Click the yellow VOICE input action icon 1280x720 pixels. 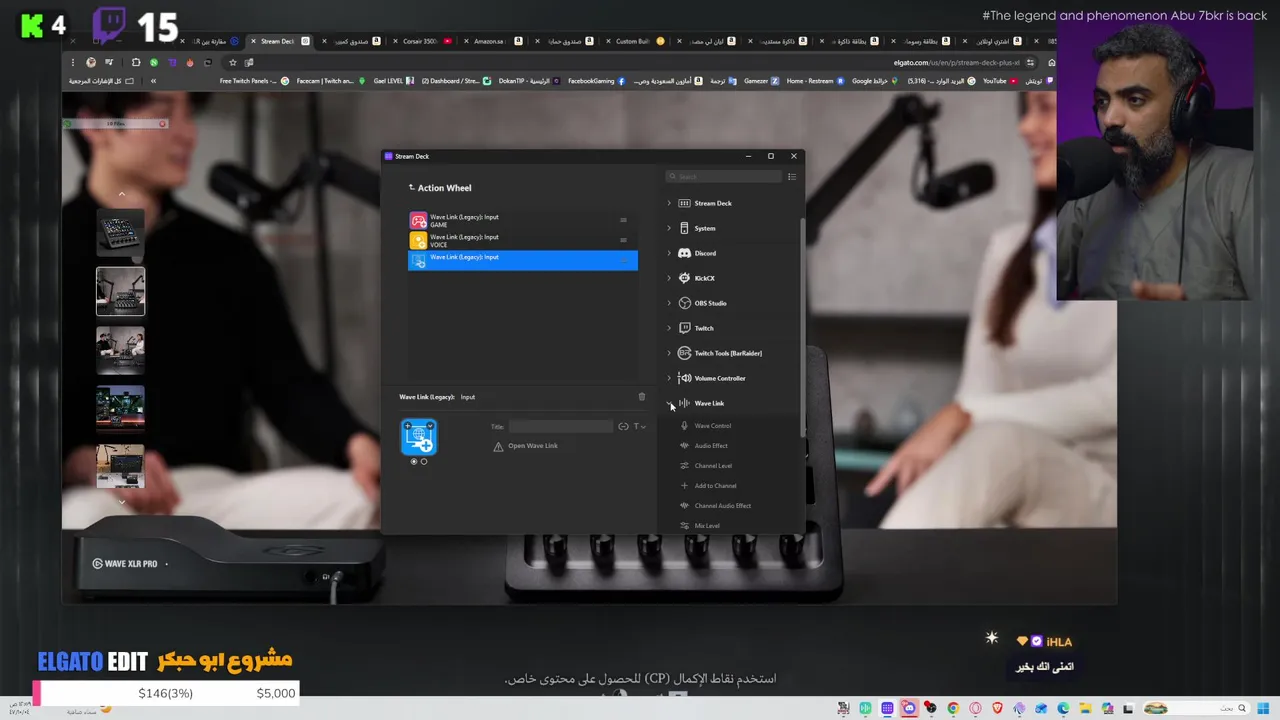[418, 240]
